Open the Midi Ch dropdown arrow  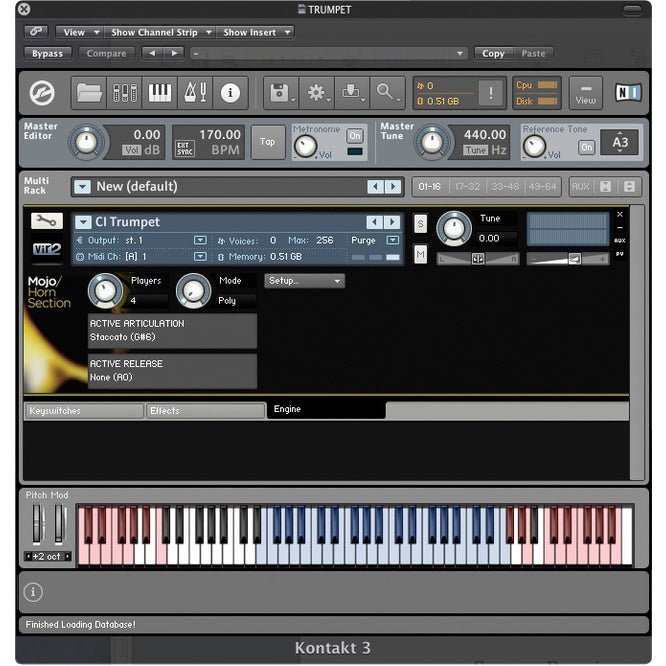coord(200,256)
